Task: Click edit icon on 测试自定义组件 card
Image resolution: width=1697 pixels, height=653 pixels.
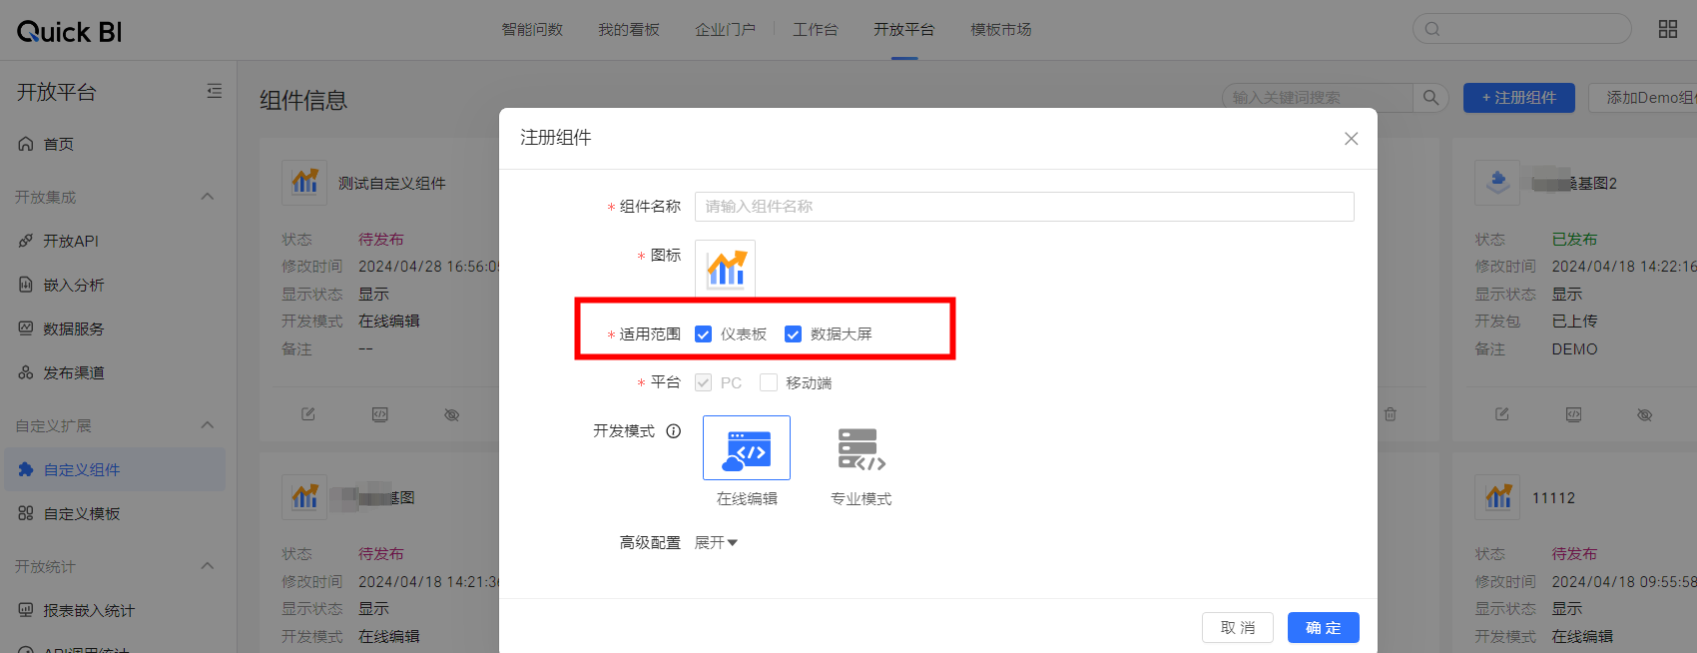Action: [x=308, y=414]
